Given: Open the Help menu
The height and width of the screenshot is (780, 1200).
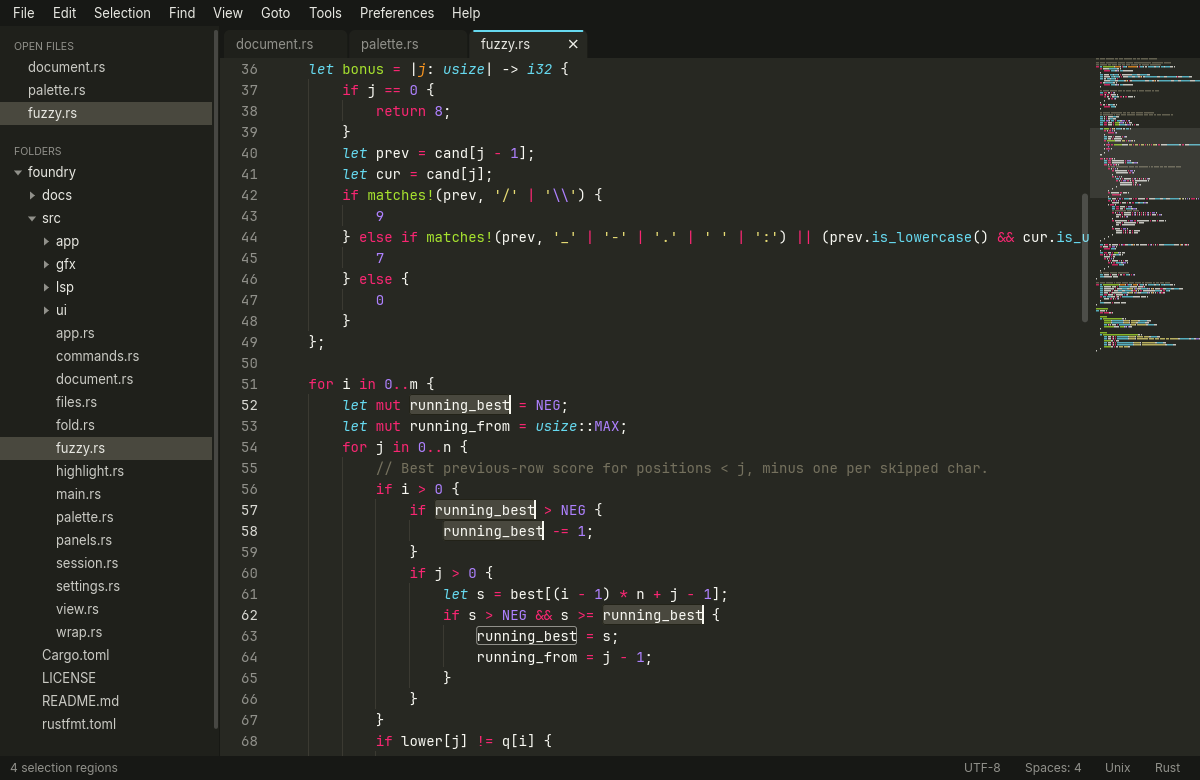Looking at the screenshot, I should pyautogui.click(x=466, y=13).
